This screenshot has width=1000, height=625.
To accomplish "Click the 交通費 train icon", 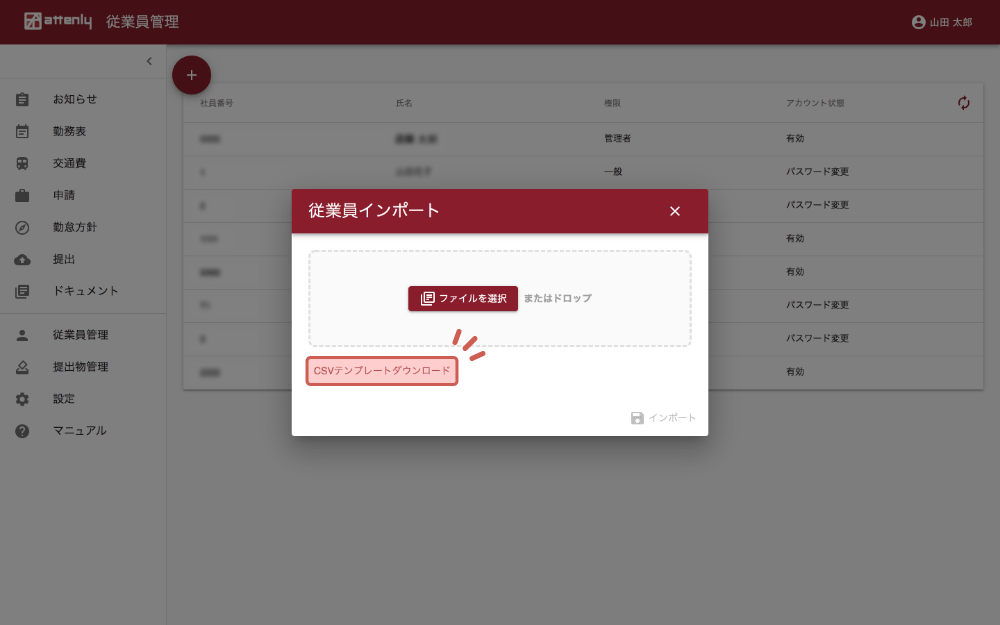I will click(x=22, y=163).
